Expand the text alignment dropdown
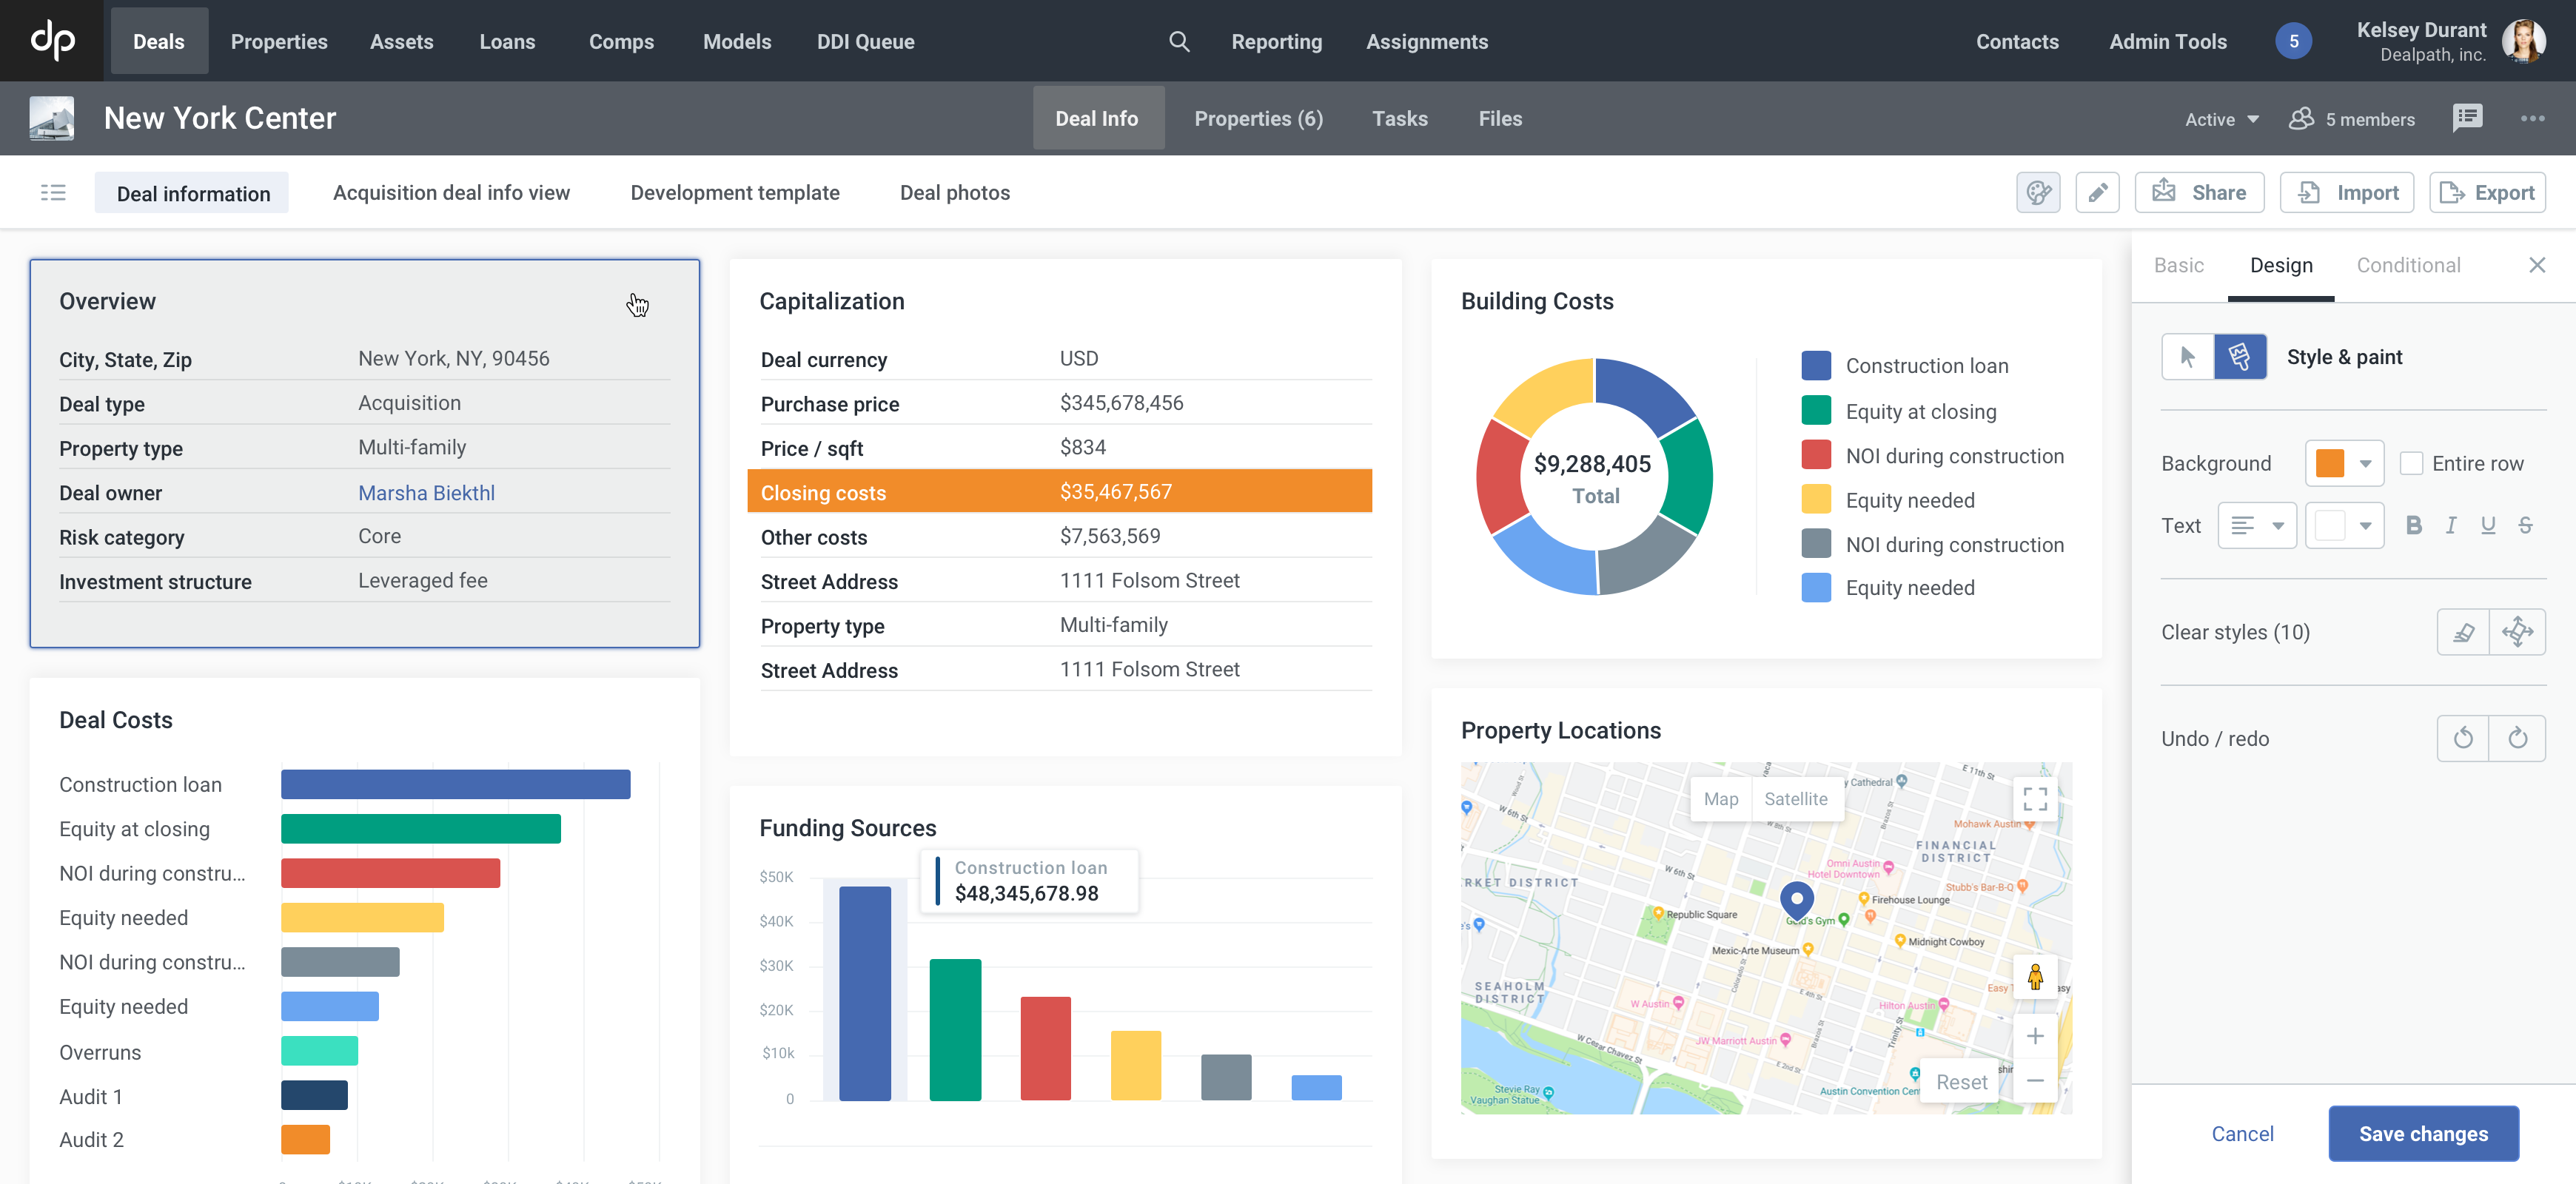This screenshot has height=1184, width=2576. (2257, 526)
